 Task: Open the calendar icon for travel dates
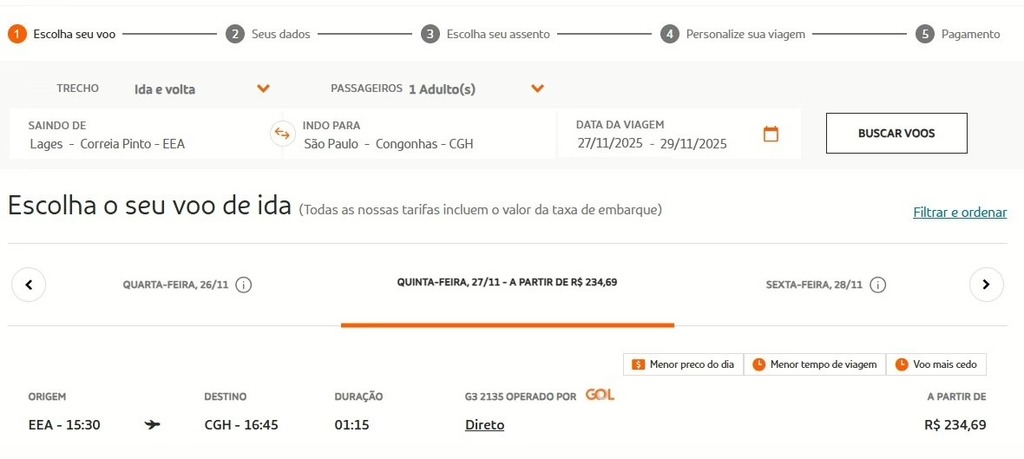[x=771, y=134]
